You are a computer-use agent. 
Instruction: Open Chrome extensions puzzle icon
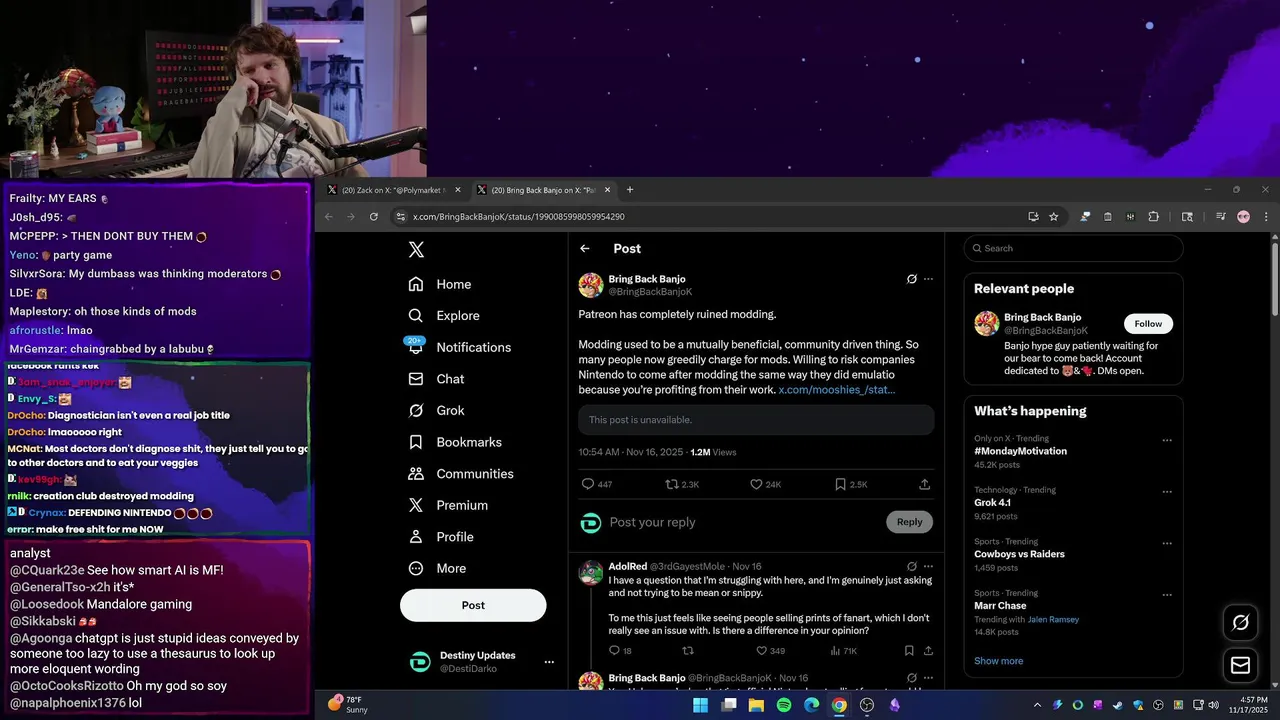[1153, 217]
